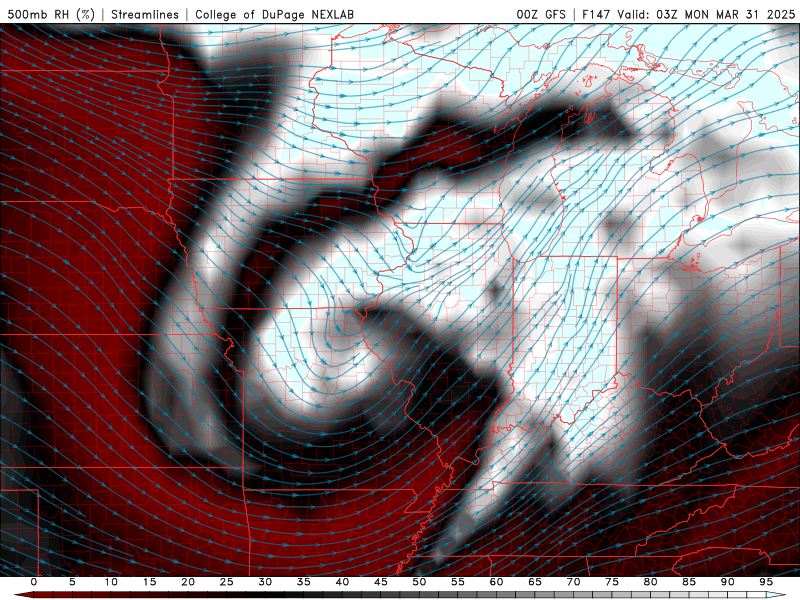Click the color scale label "15"

[149, 582]
